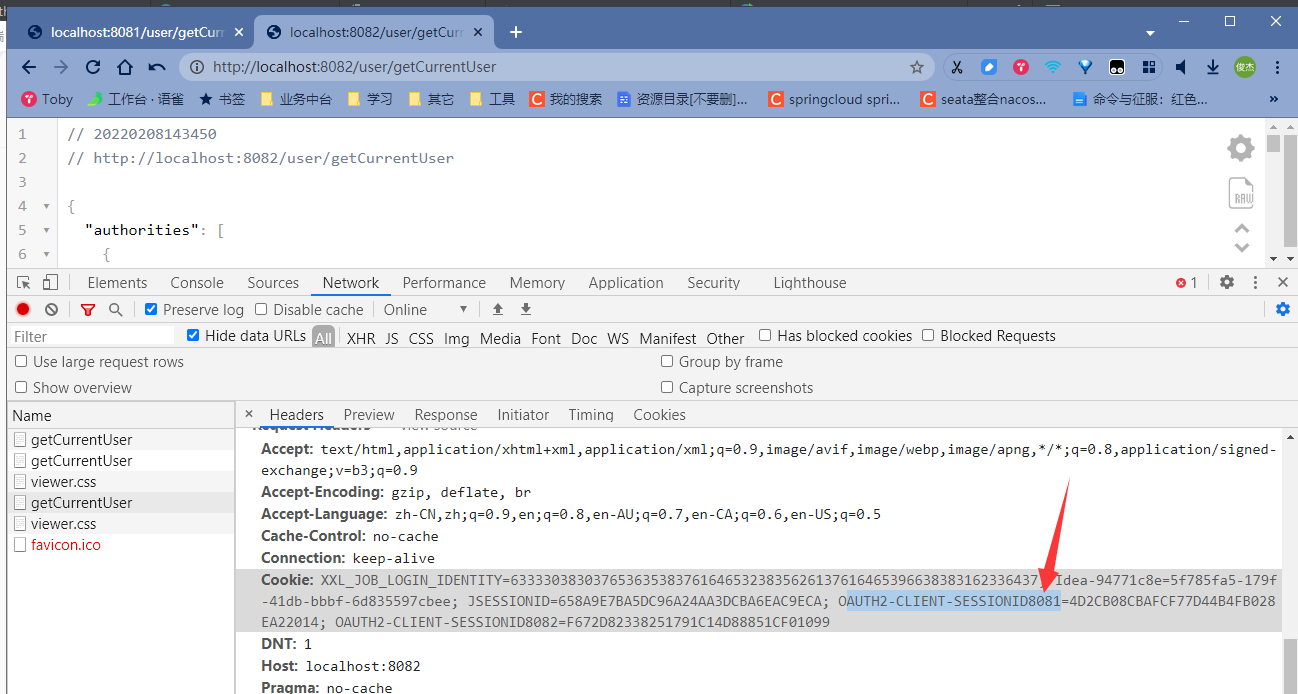Switch to the Application panel

click(x=626, y=282)
